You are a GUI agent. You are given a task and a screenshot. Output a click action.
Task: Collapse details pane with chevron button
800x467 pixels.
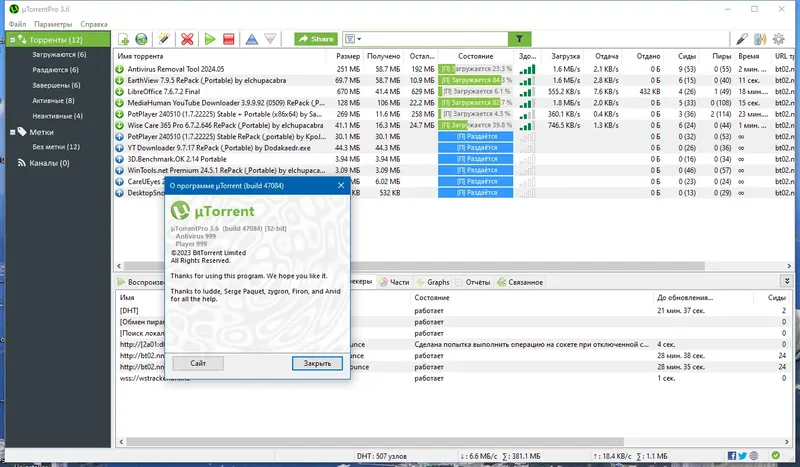(787, 281)
